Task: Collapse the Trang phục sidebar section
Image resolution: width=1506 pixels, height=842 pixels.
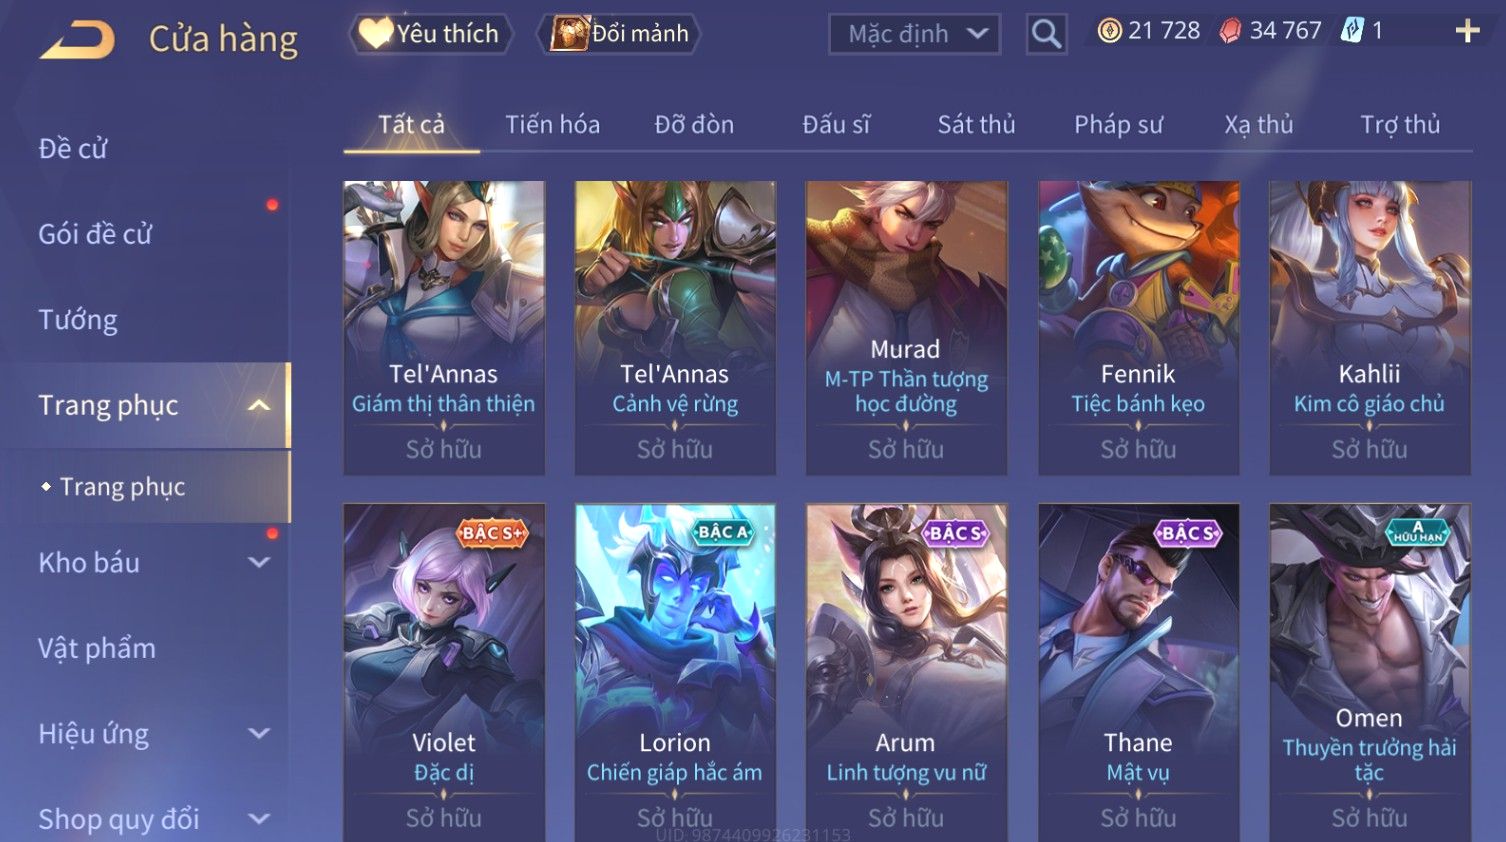Action: (x=259, y=405)
